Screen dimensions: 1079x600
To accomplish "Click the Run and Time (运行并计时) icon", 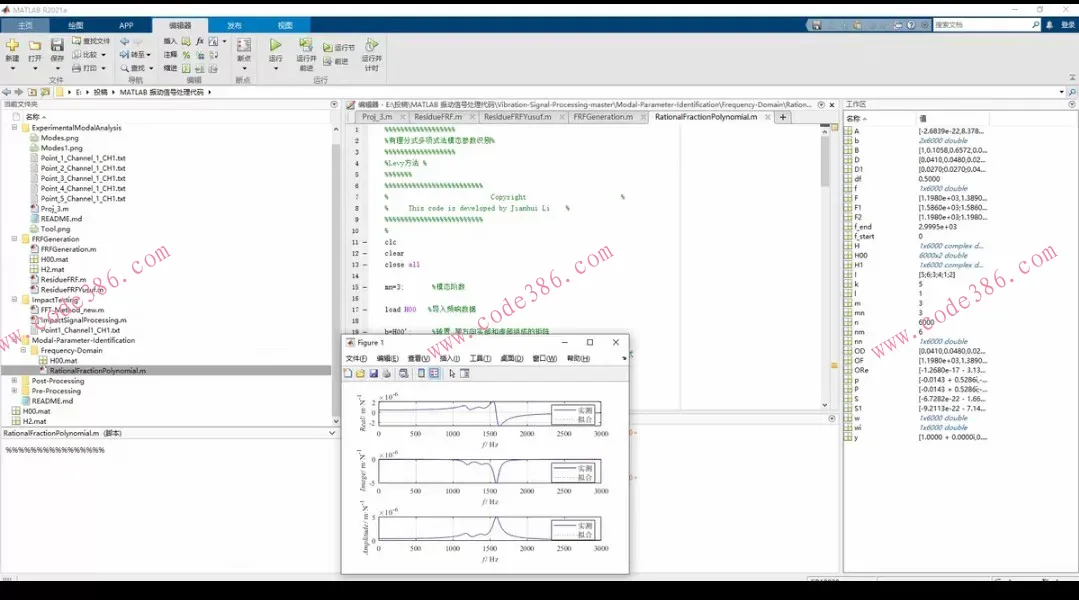I will pos(371,46).
